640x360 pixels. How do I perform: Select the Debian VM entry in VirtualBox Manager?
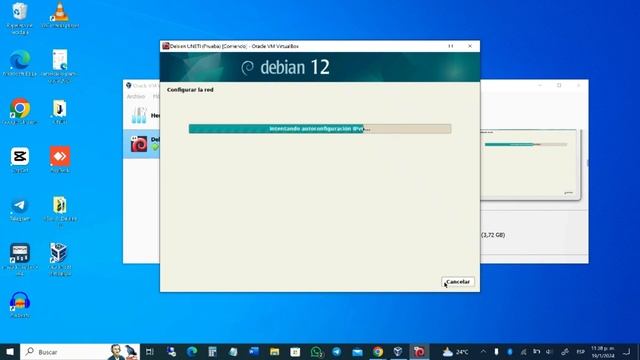coord(142,144)
